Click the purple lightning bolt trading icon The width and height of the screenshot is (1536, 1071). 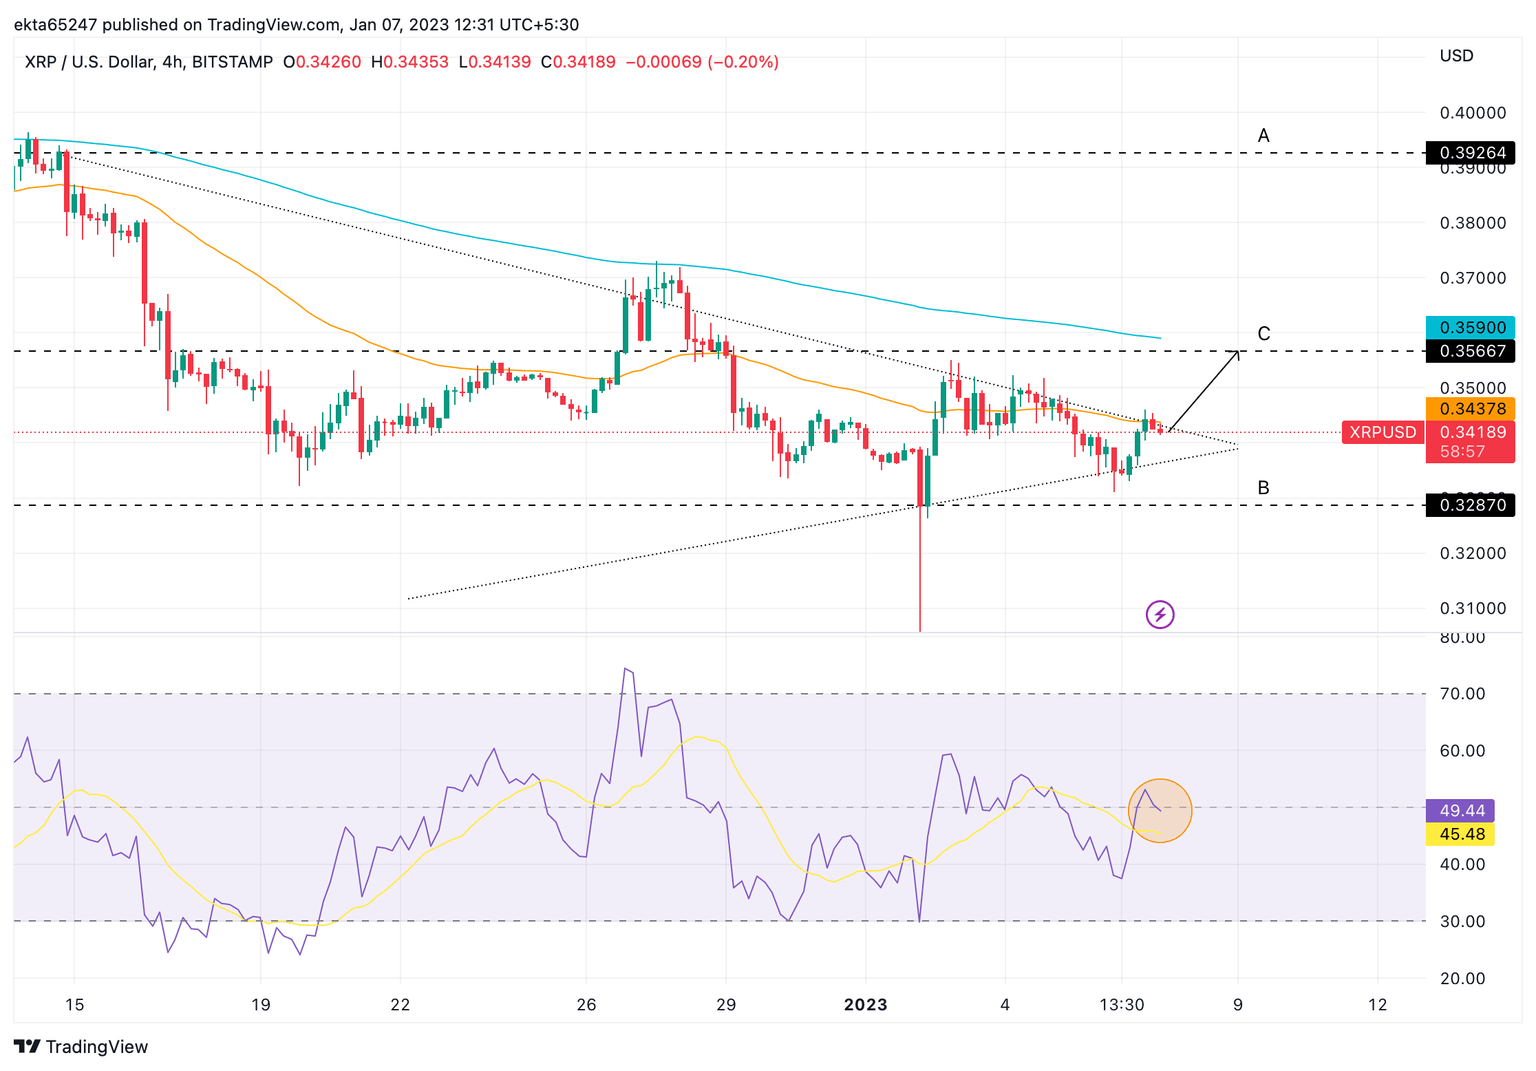click(1159, 614)
